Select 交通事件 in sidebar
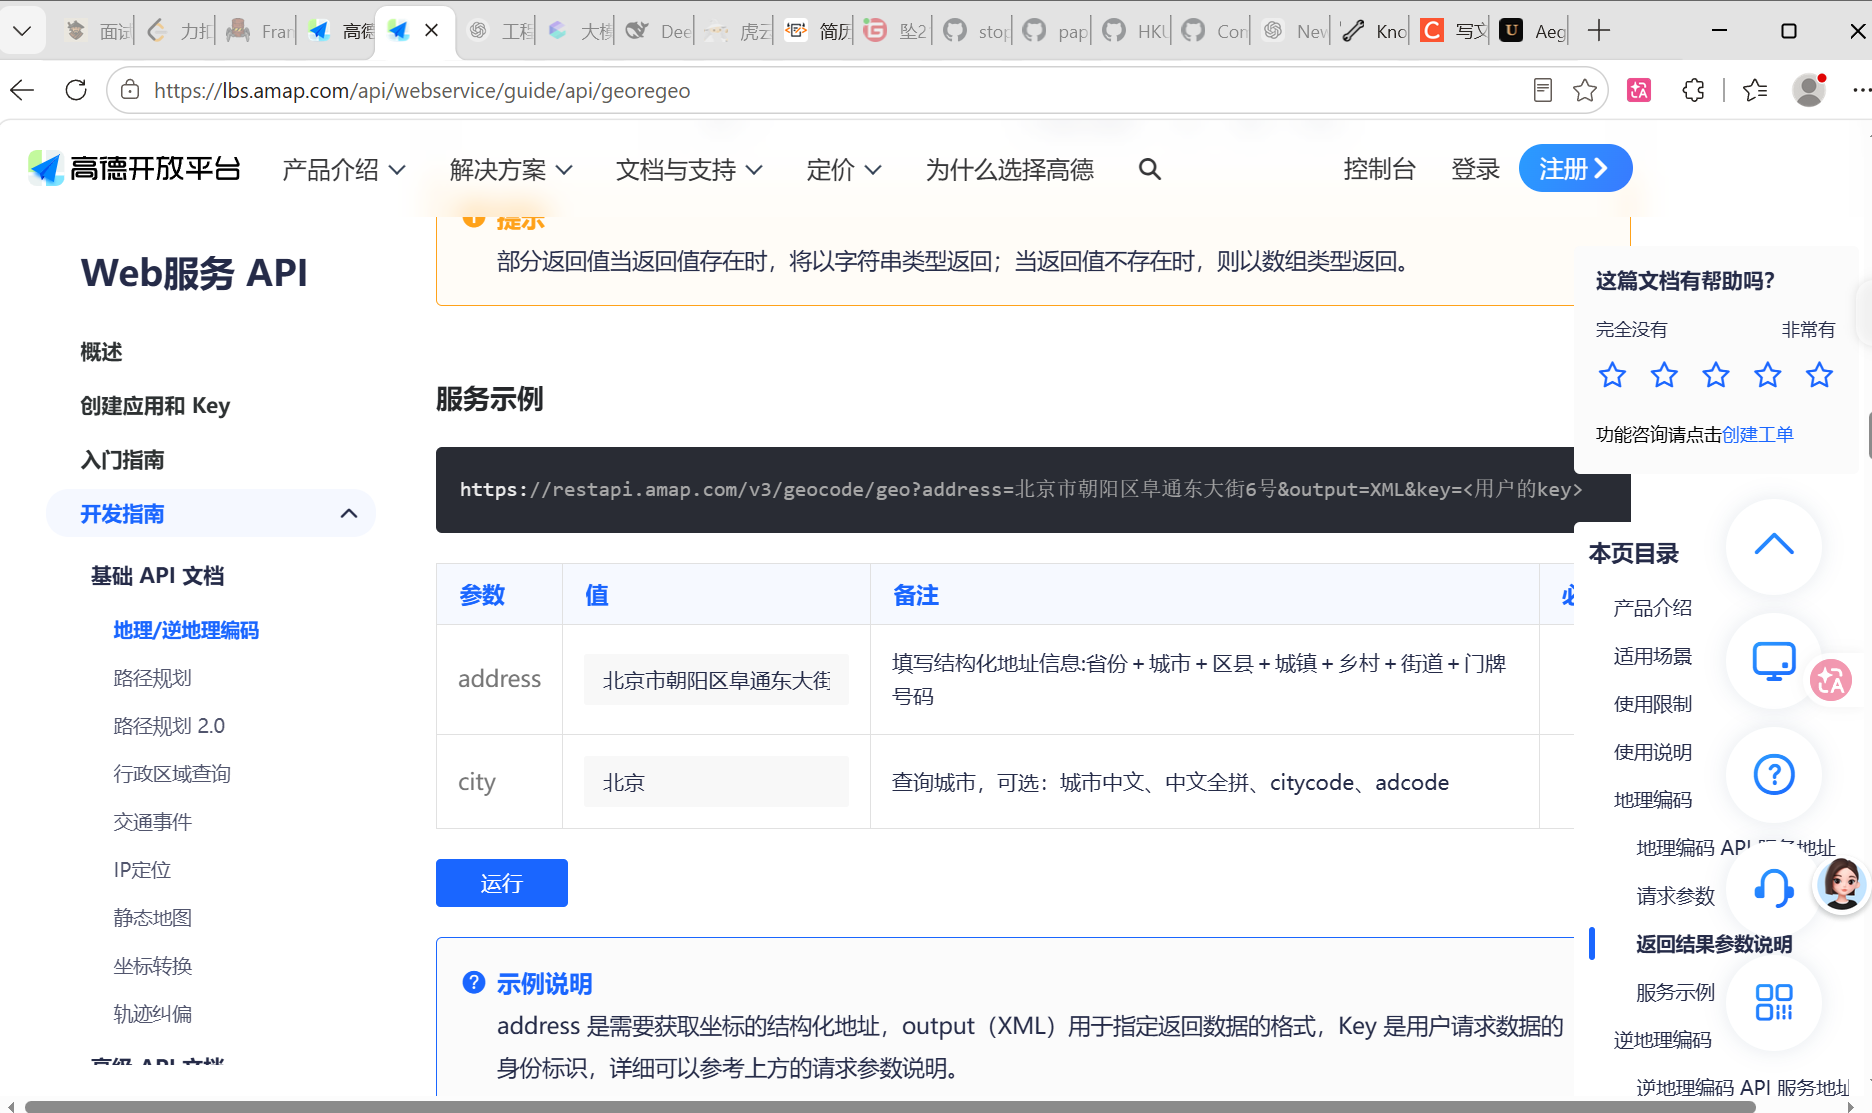This screenshot has width=1872, height=1113. [x=152, y=822]
